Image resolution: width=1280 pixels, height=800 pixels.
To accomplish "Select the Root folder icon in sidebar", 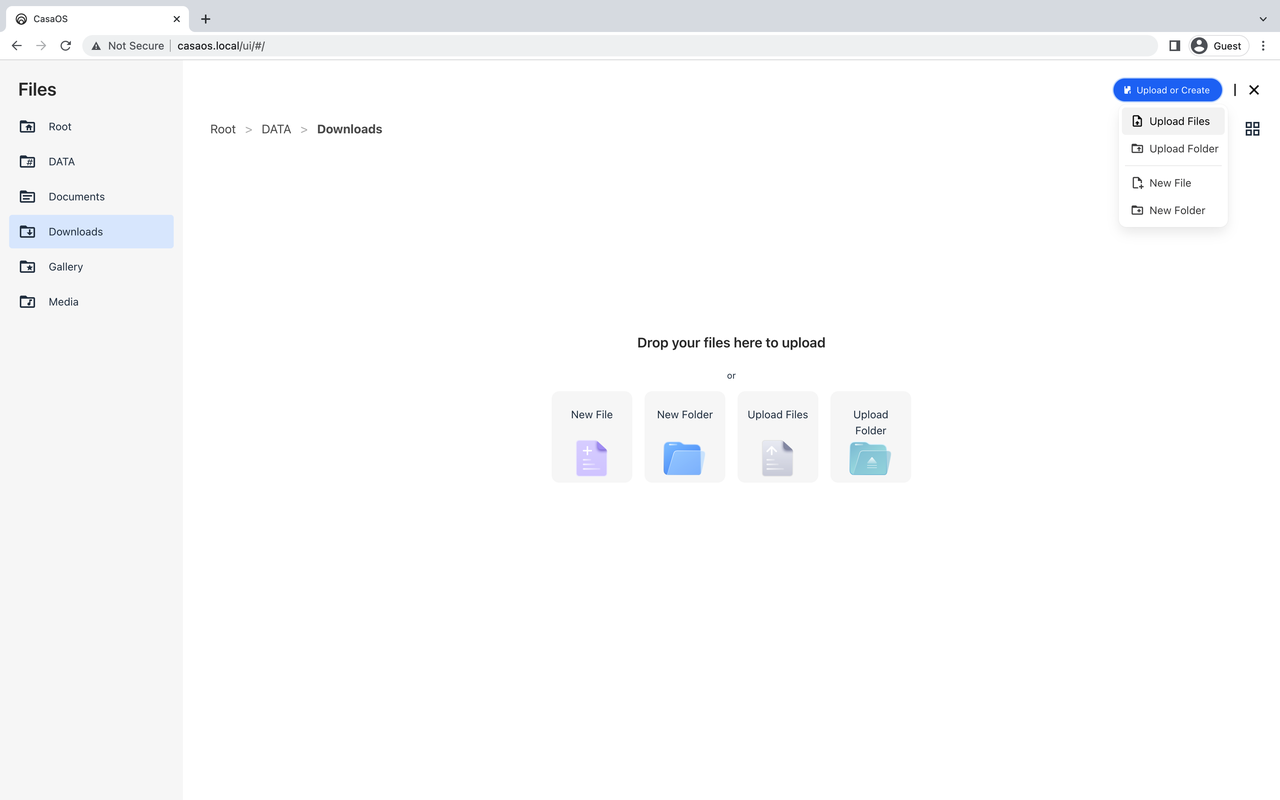I will (x=27, y=126).
